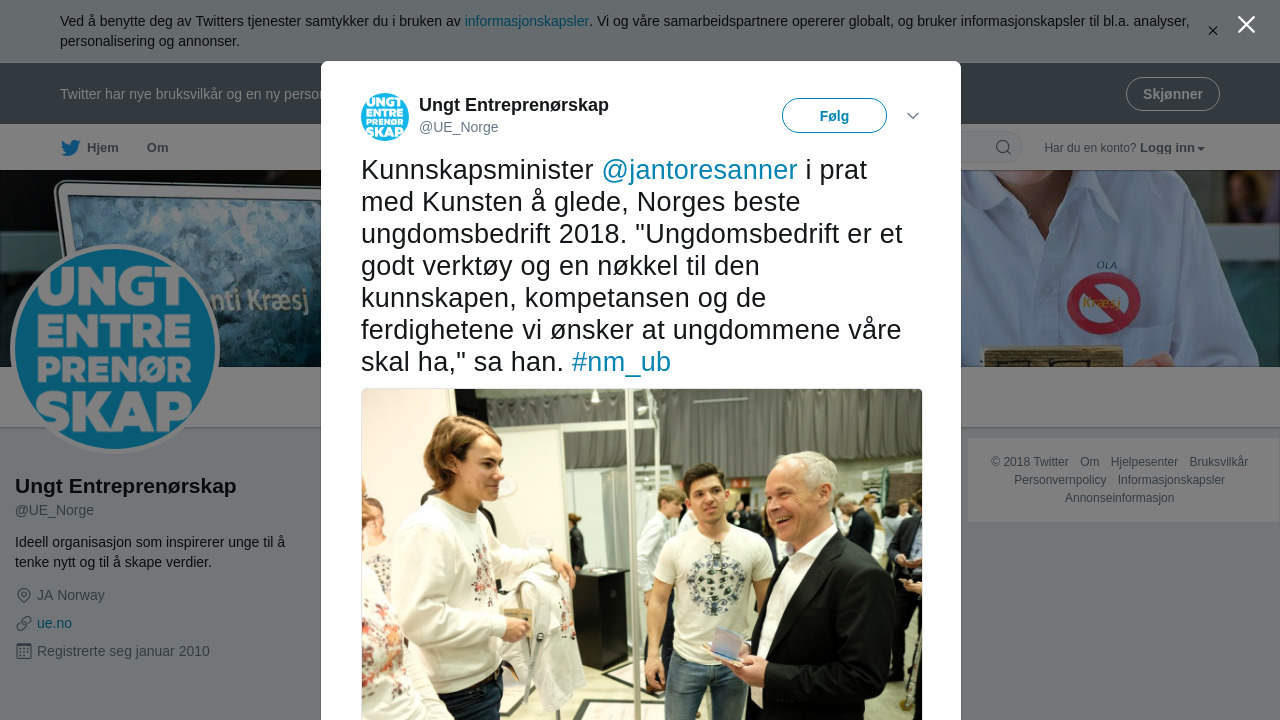Open the #nm_ub hashtag
The image size is (1280, 720).
[621, 362]
